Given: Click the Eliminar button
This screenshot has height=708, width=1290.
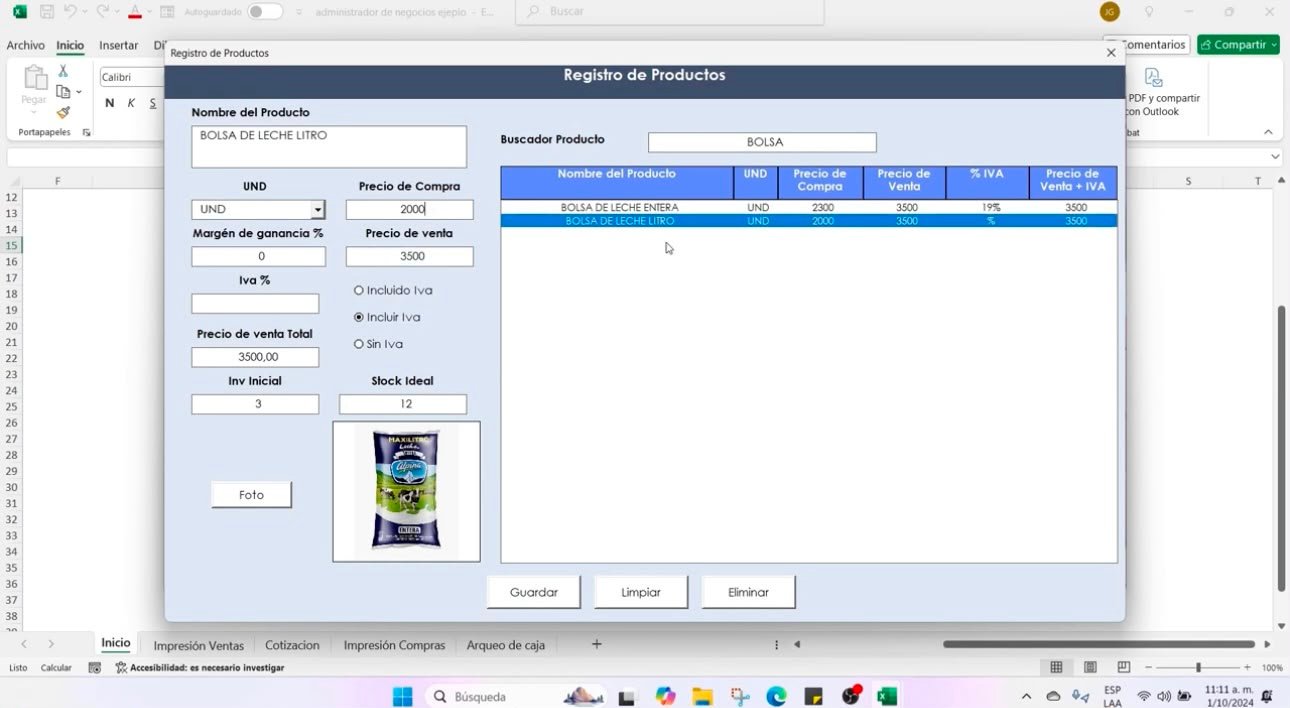Looking at the screenshot, I should tap(748, 592).
